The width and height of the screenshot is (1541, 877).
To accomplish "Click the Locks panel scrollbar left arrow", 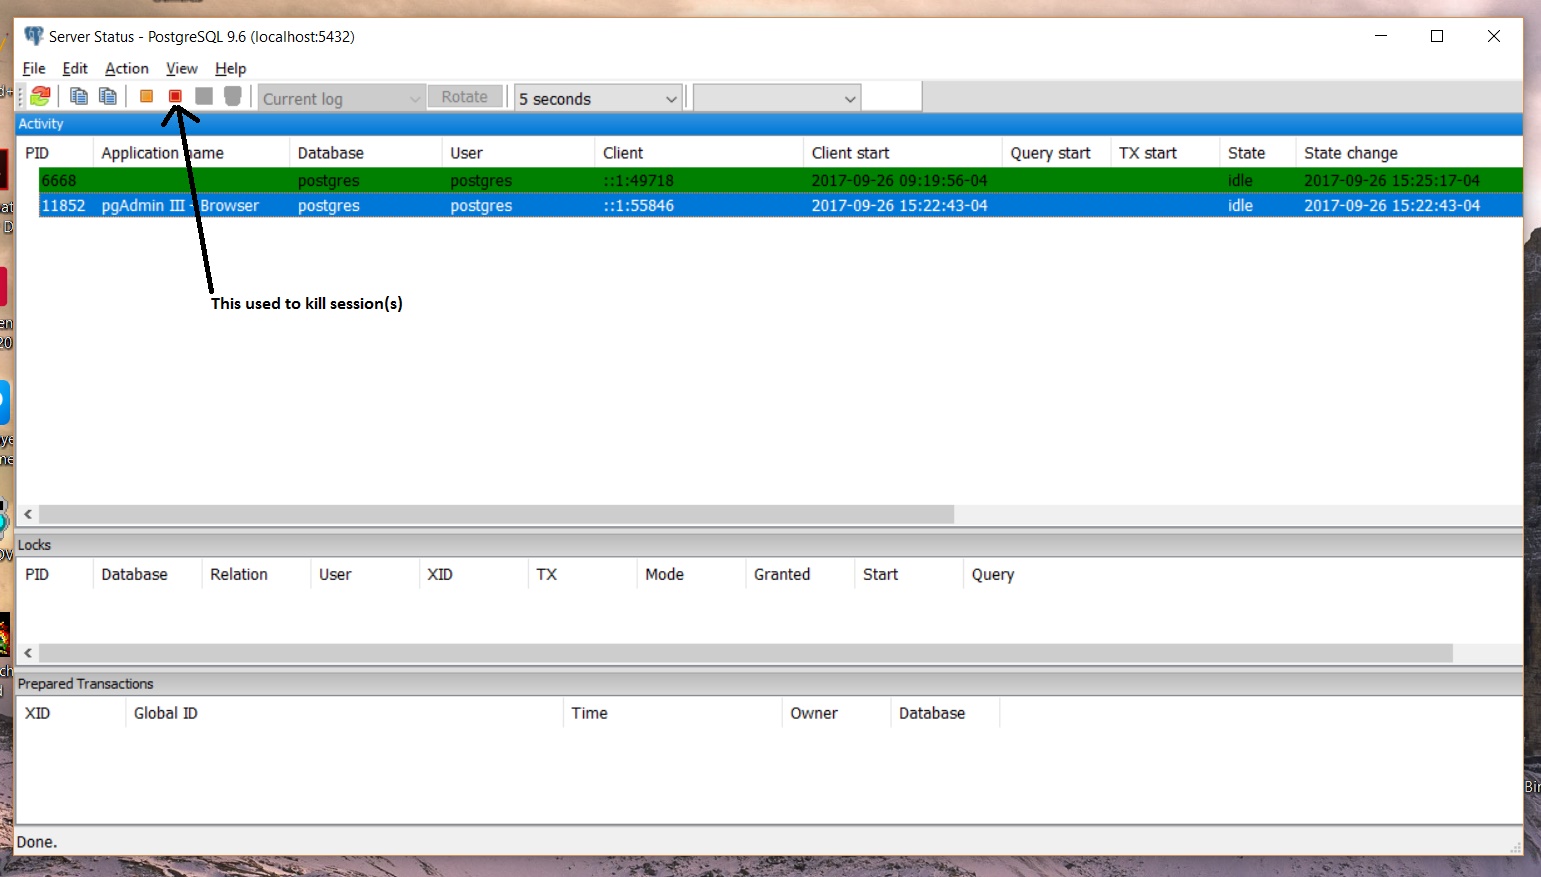I will point(28,653).
